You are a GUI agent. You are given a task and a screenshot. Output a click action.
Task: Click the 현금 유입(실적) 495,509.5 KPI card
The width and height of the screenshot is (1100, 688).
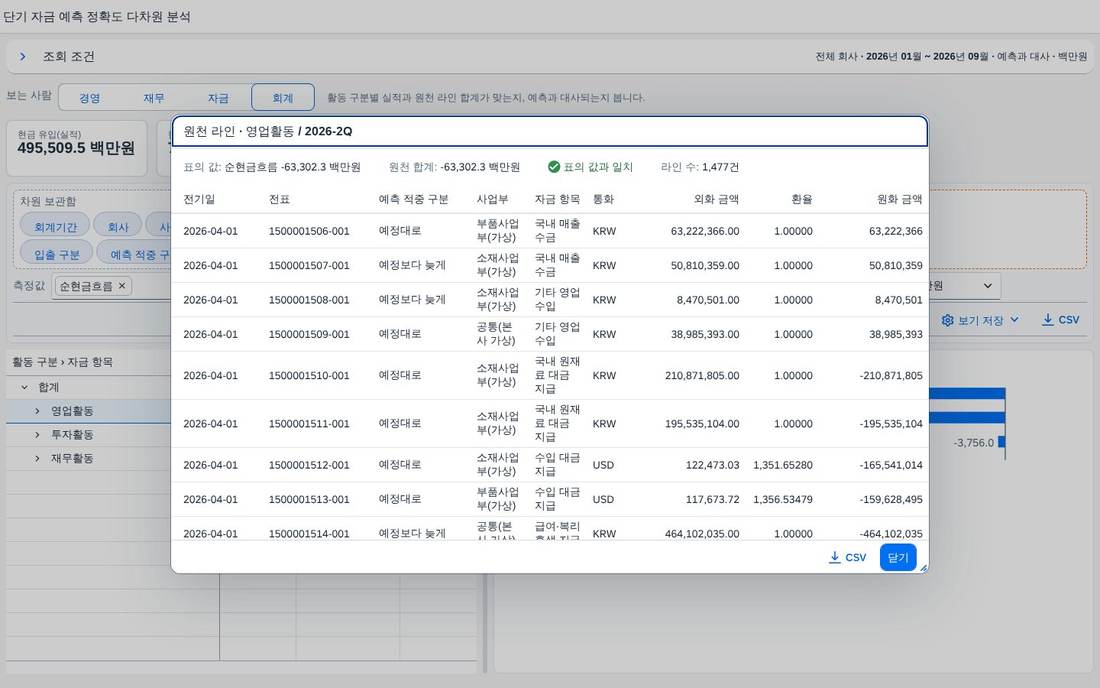77,148
